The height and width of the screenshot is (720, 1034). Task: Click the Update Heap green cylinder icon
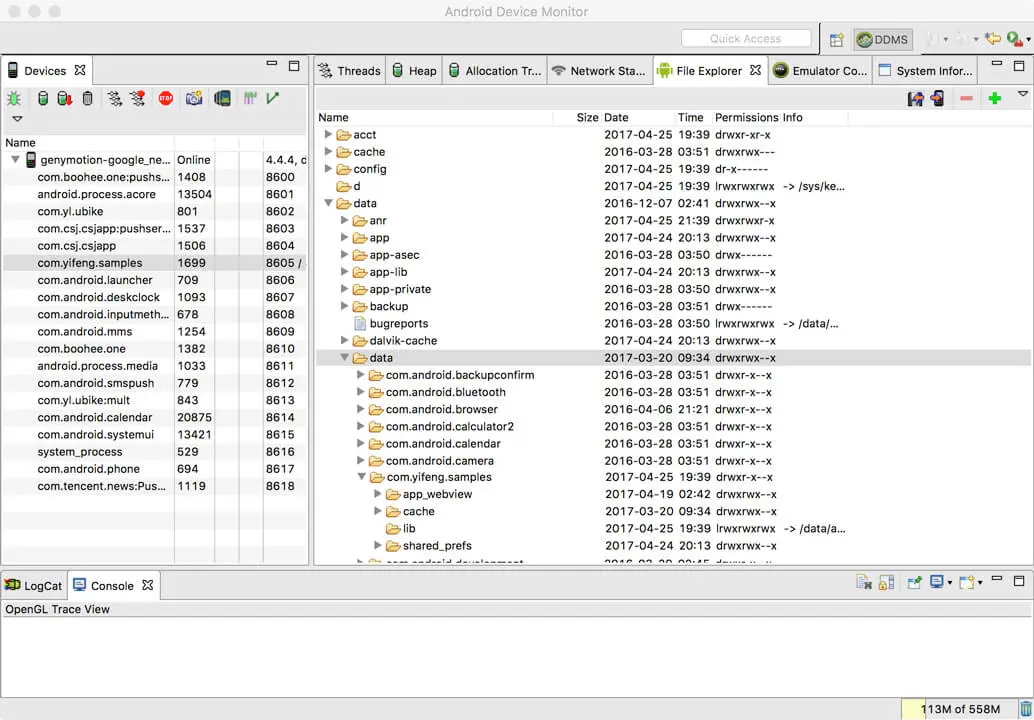pyautogui.click(x=43, y=99)
